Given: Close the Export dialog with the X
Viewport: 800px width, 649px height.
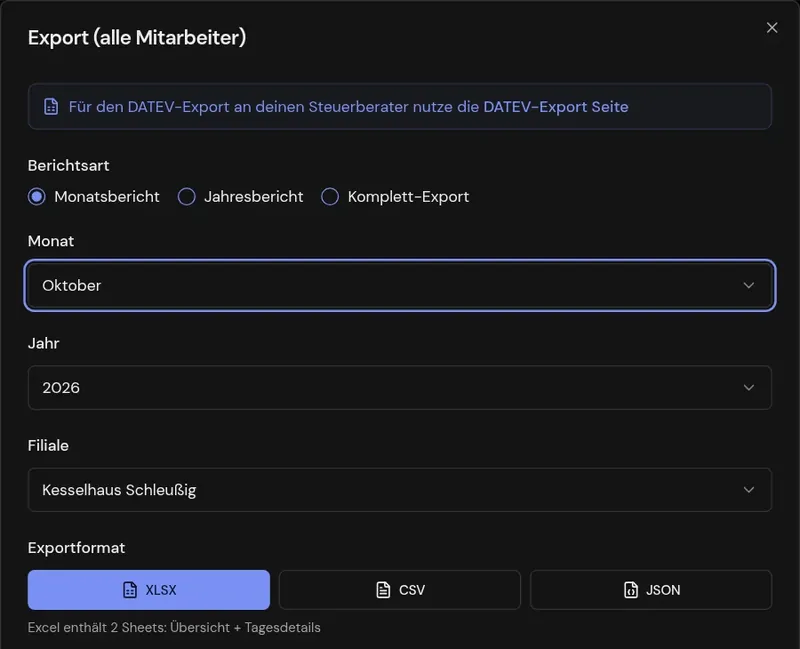Looking at the screenshot, I should (771, 28).
